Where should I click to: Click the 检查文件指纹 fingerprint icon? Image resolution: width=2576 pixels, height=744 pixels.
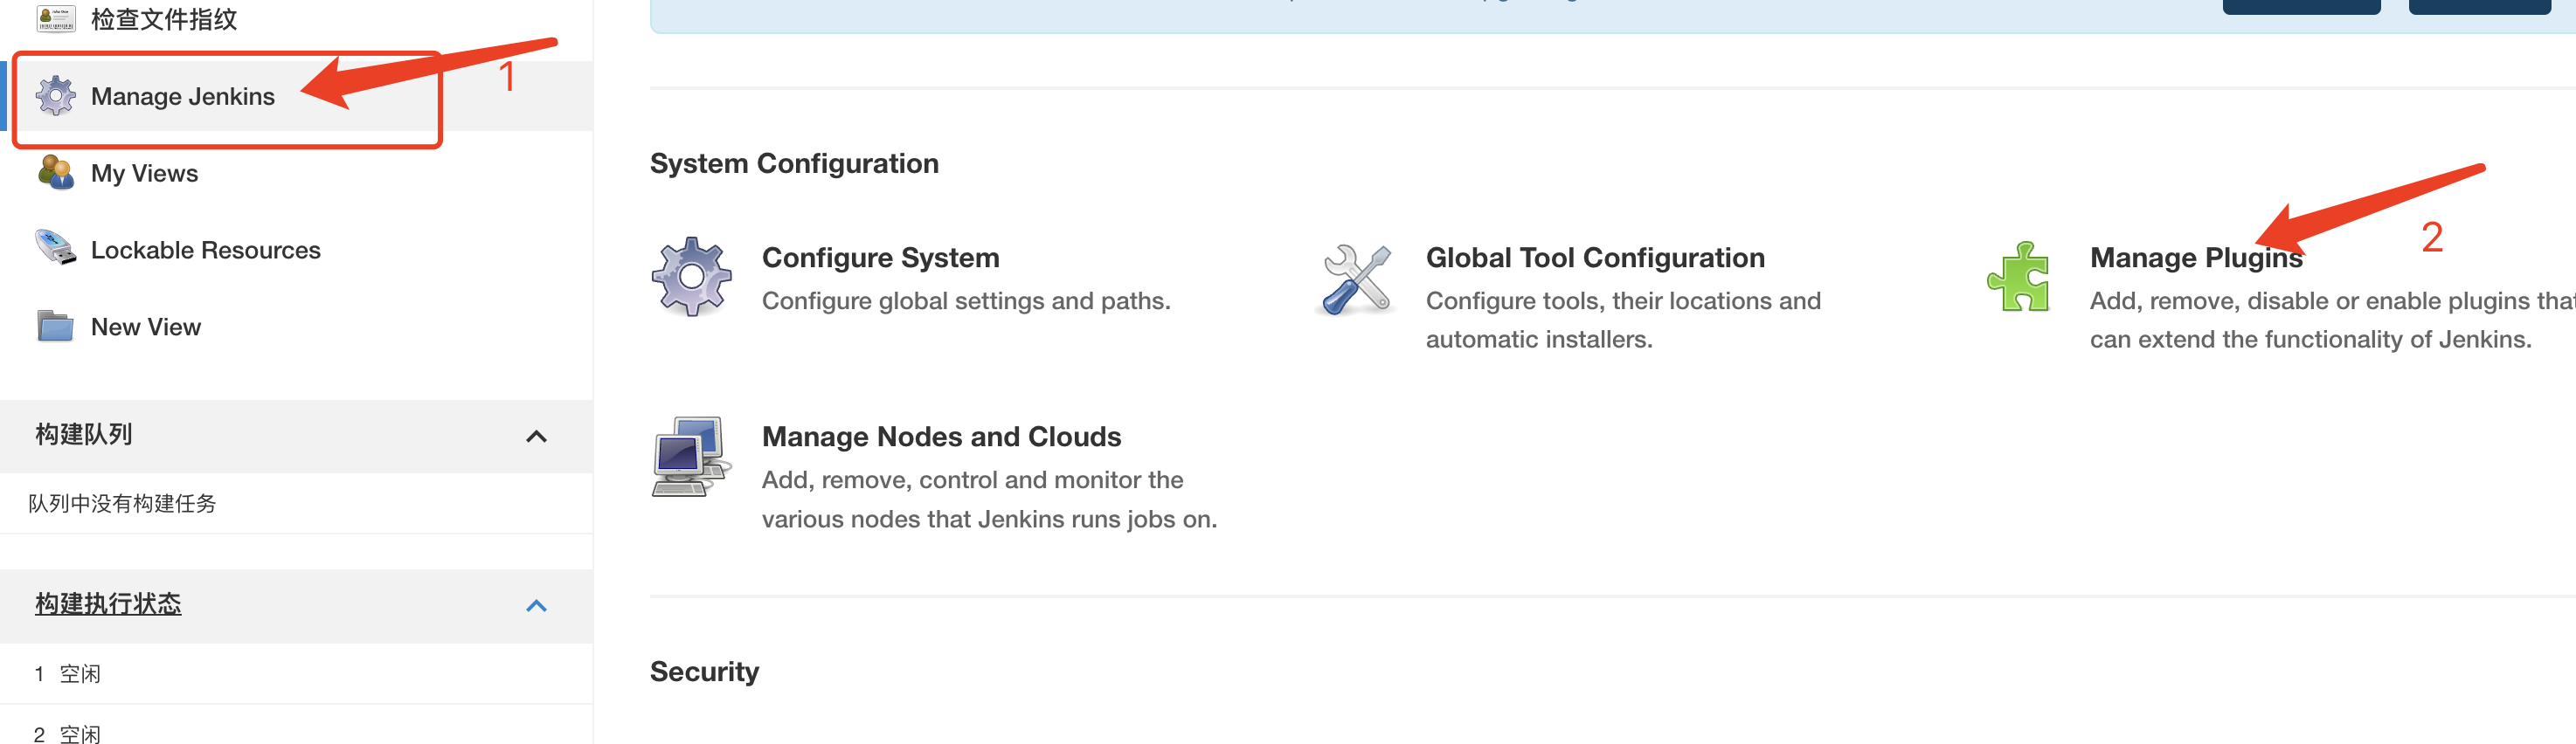click(x=56, y=19)
